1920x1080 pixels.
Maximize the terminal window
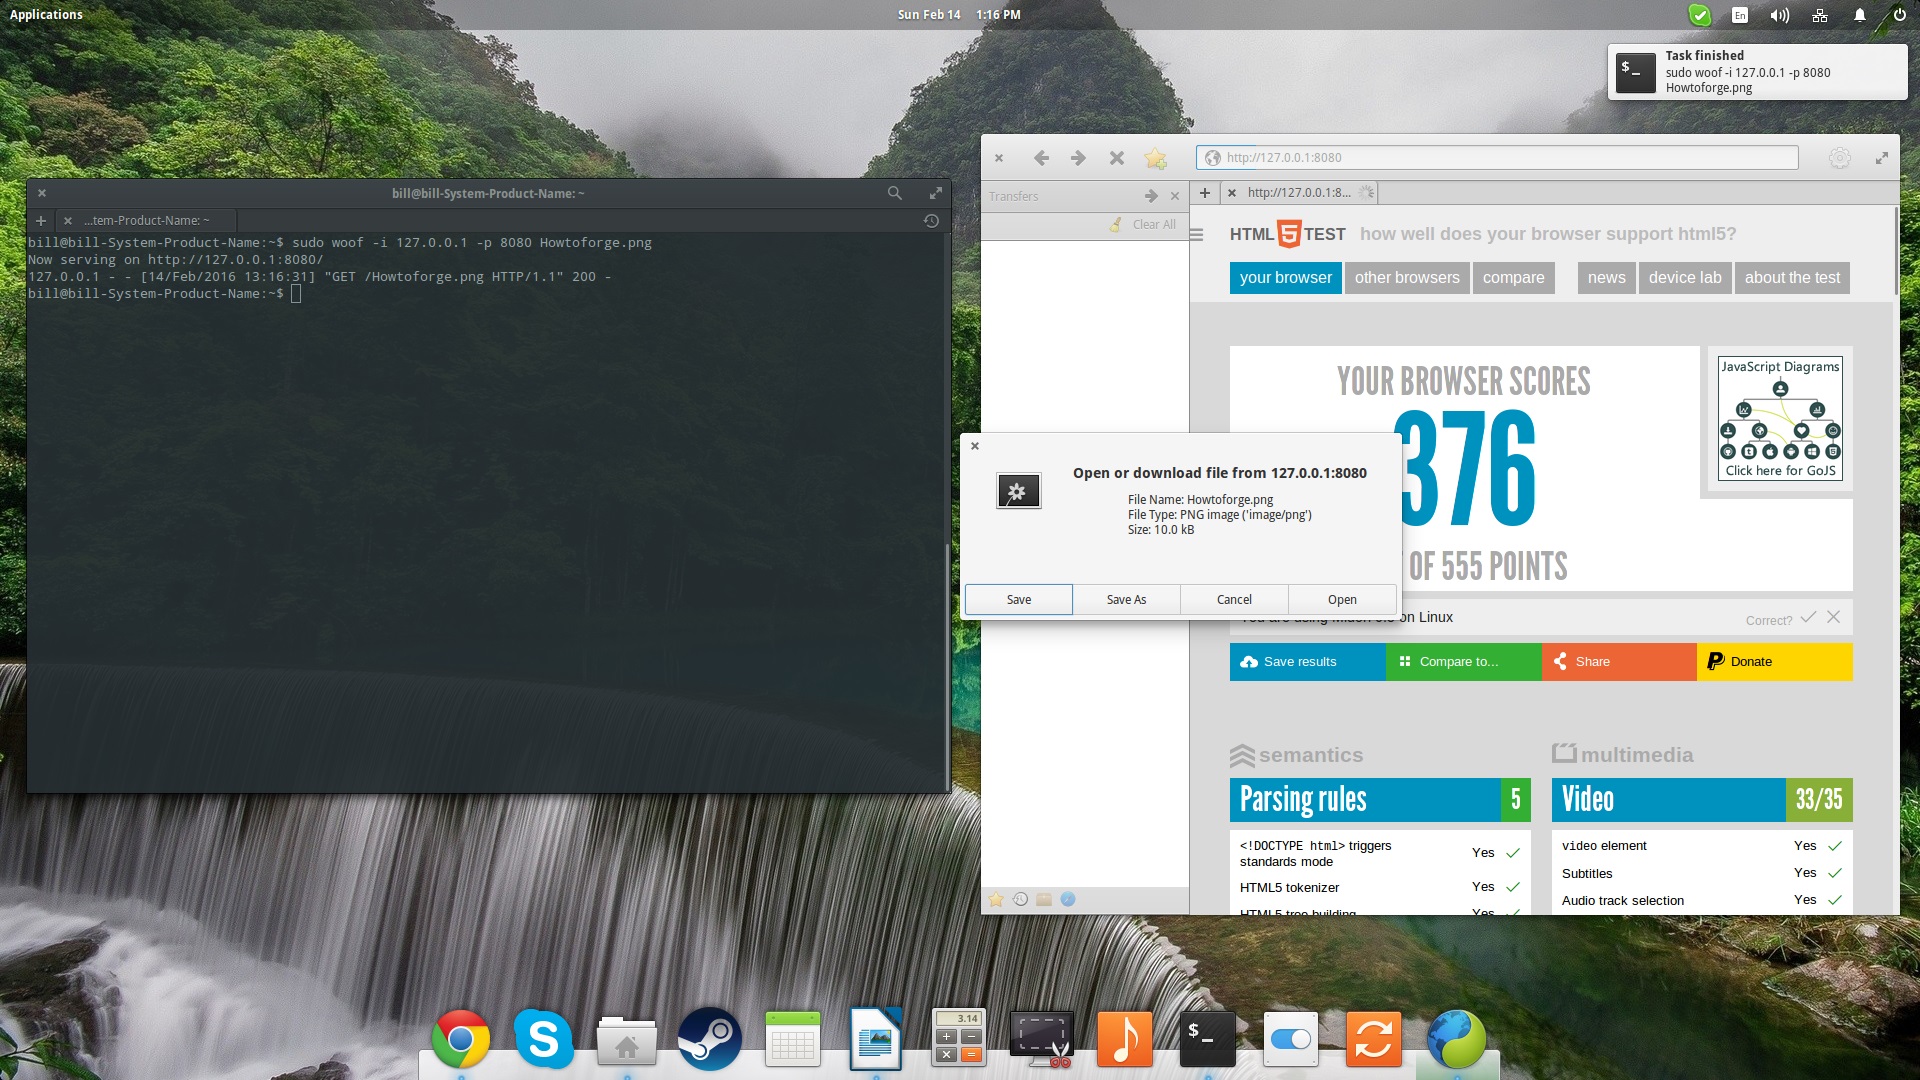coord(936,193)
